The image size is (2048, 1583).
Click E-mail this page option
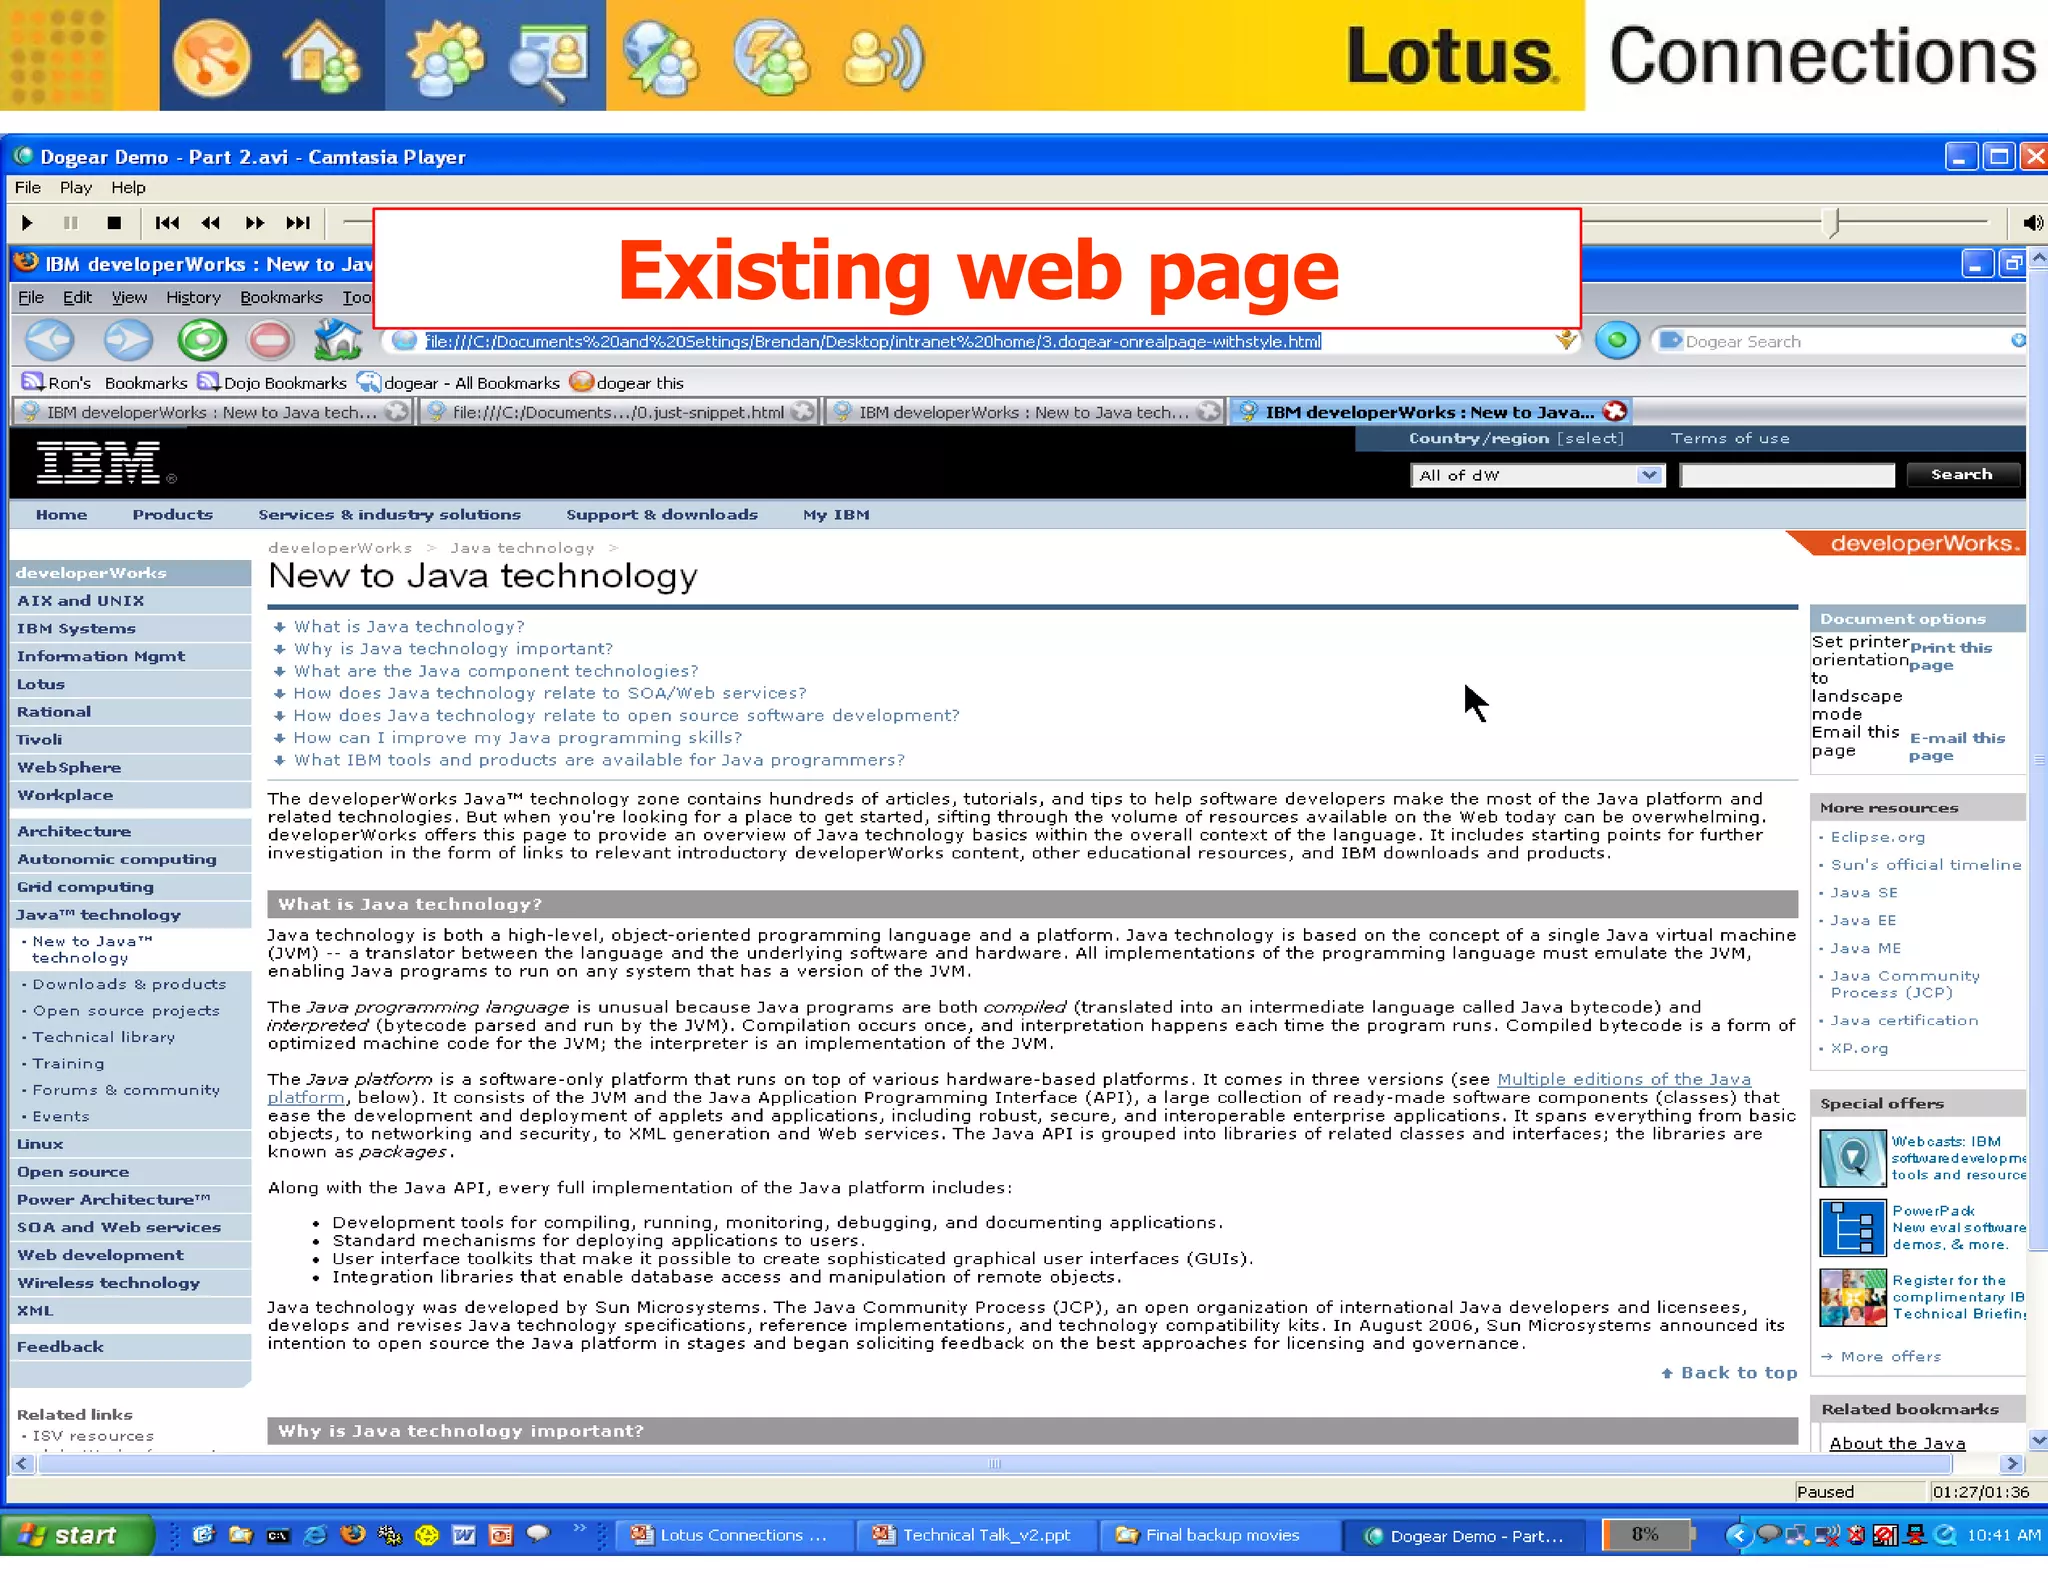1956,746
